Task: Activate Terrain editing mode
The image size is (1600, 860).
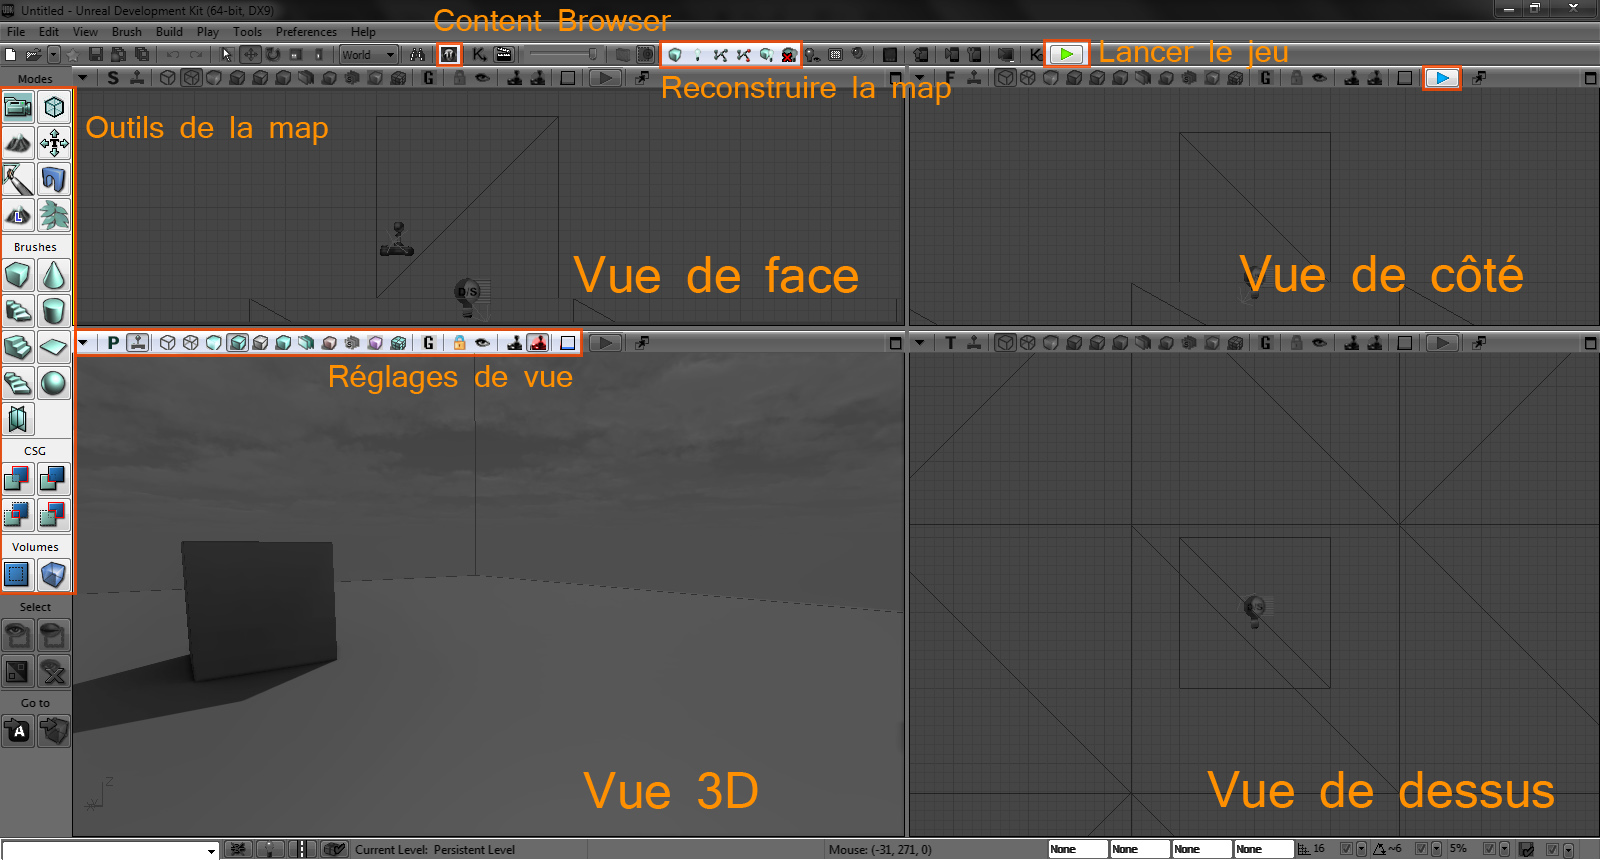Action: click(18, 143)
